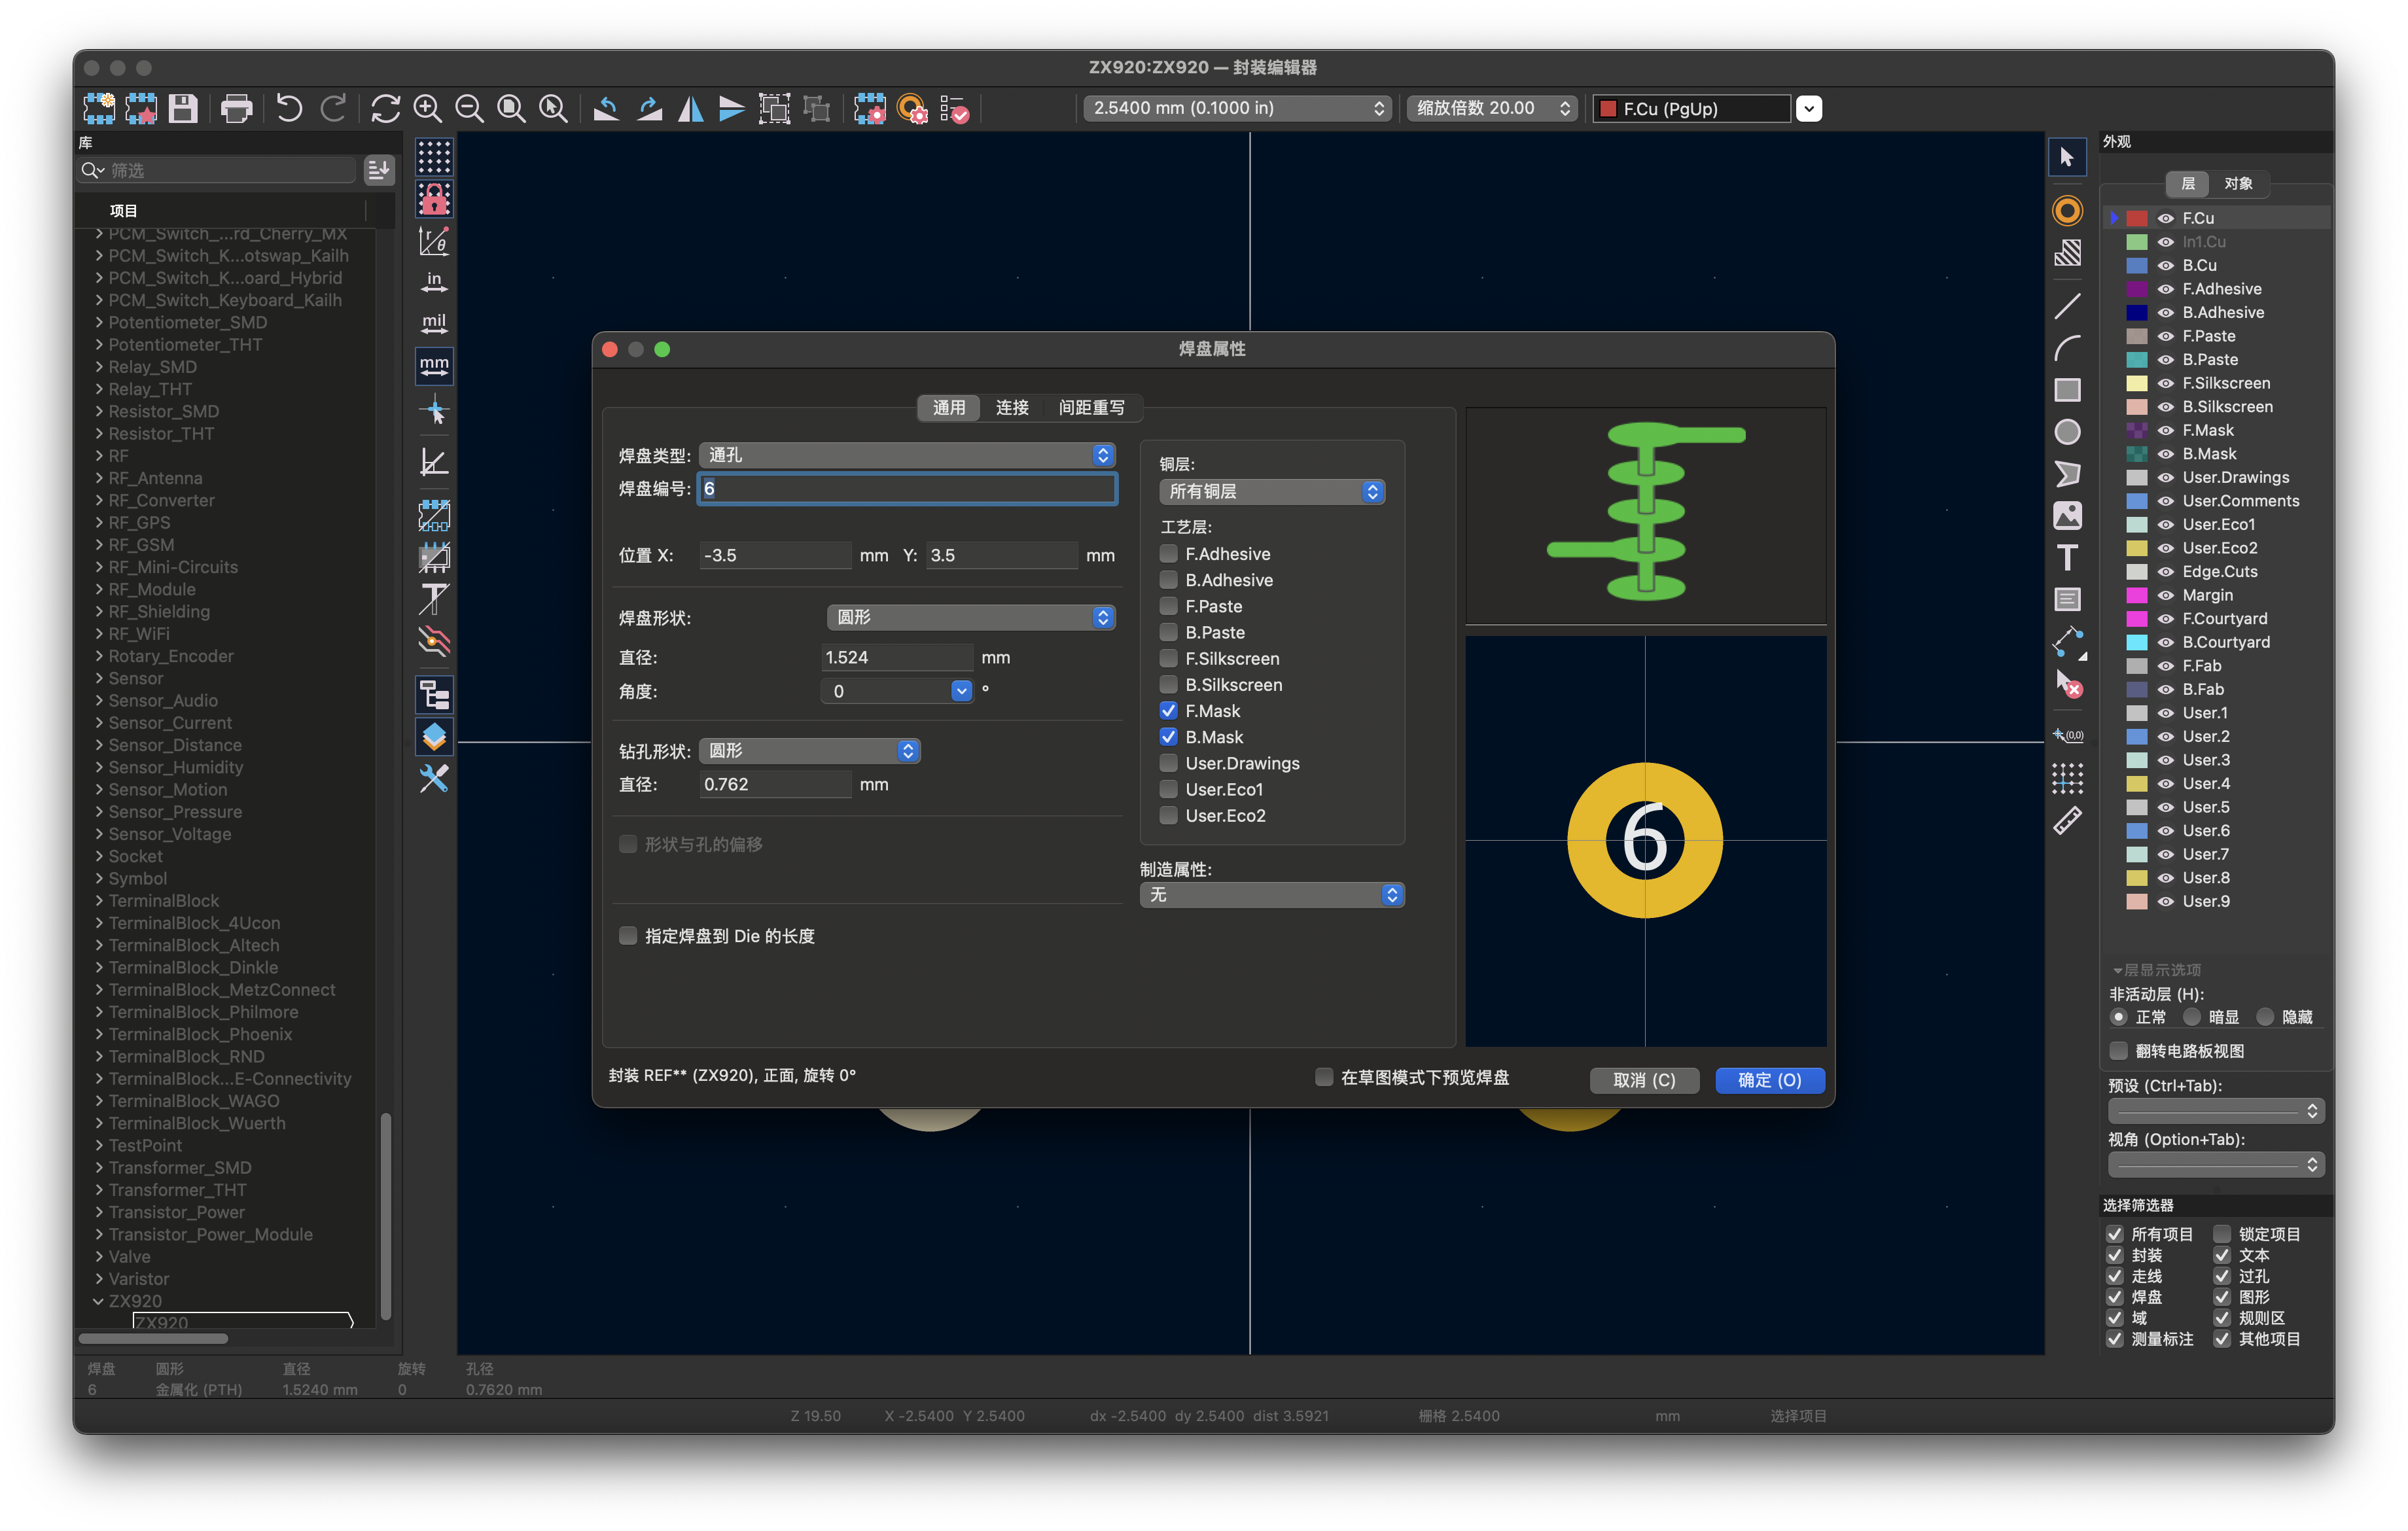This screenshot has width=2408, height=1531.
Task: Click the pad 直径 1.524 field
Action: (896, 657)
